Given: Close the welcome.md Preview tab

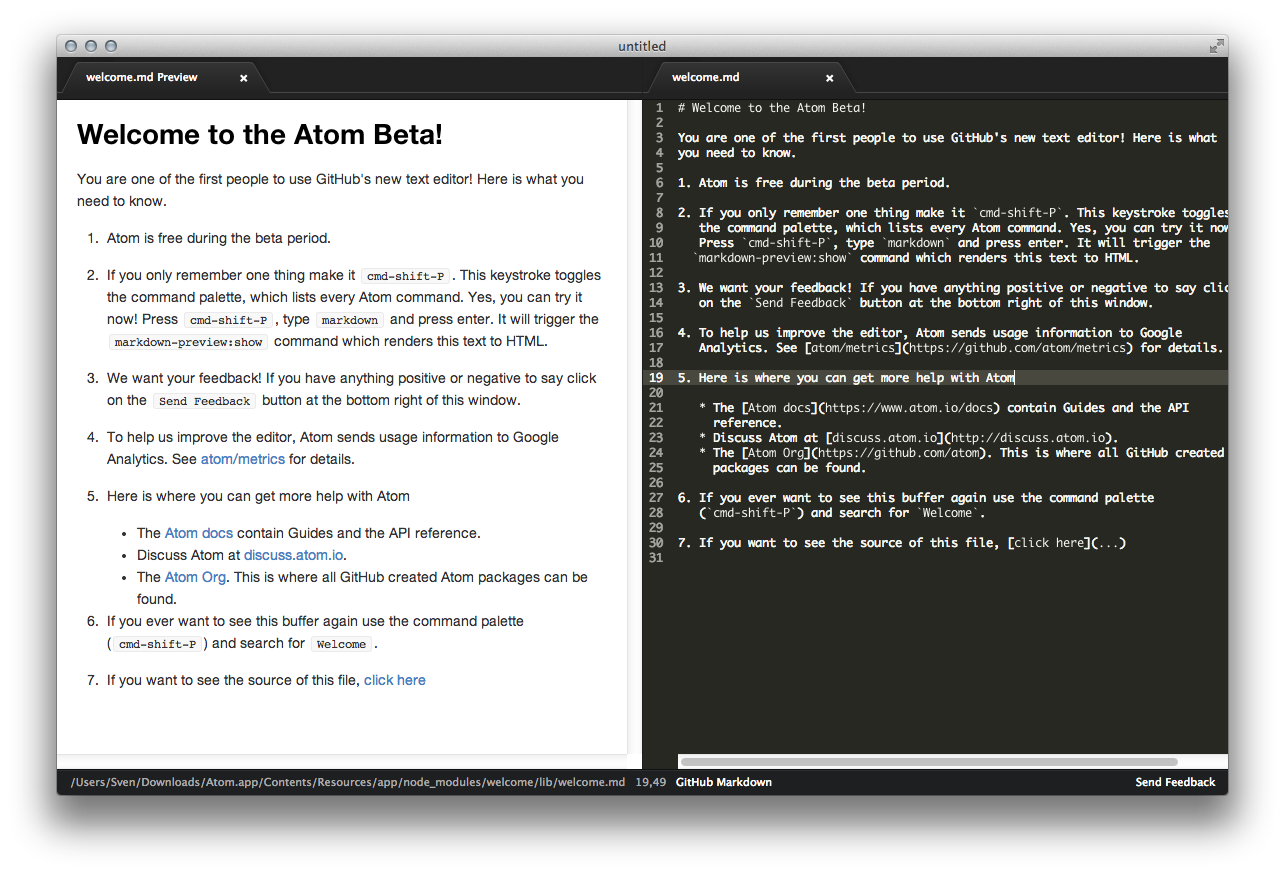Looking at the screenshot, I should tap(243, 78).
